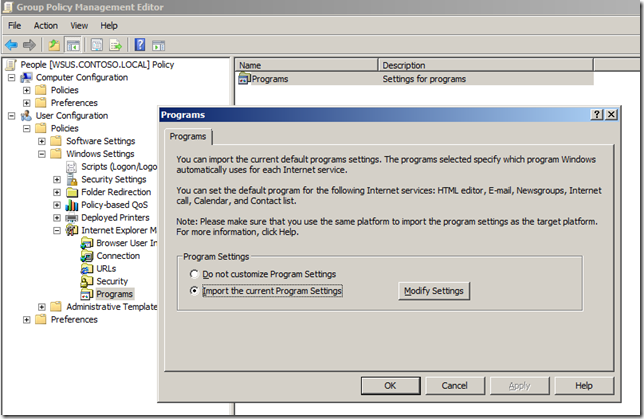This screenshot has width=644, height=419.
Task: Click the Description column header
Action: pos(404,65)
